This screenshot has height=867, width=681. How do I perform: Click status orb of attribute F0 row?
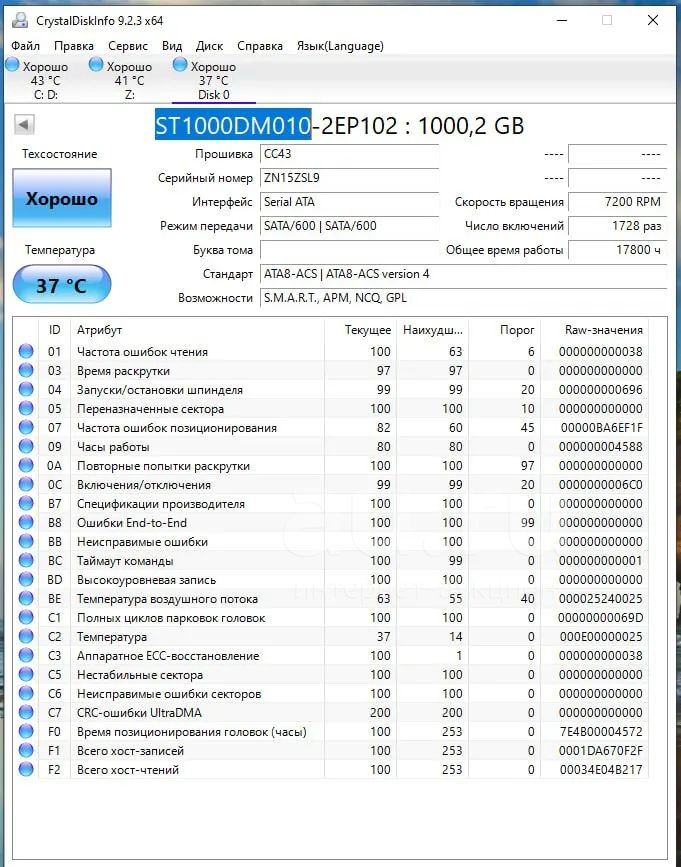coord(26,732)
